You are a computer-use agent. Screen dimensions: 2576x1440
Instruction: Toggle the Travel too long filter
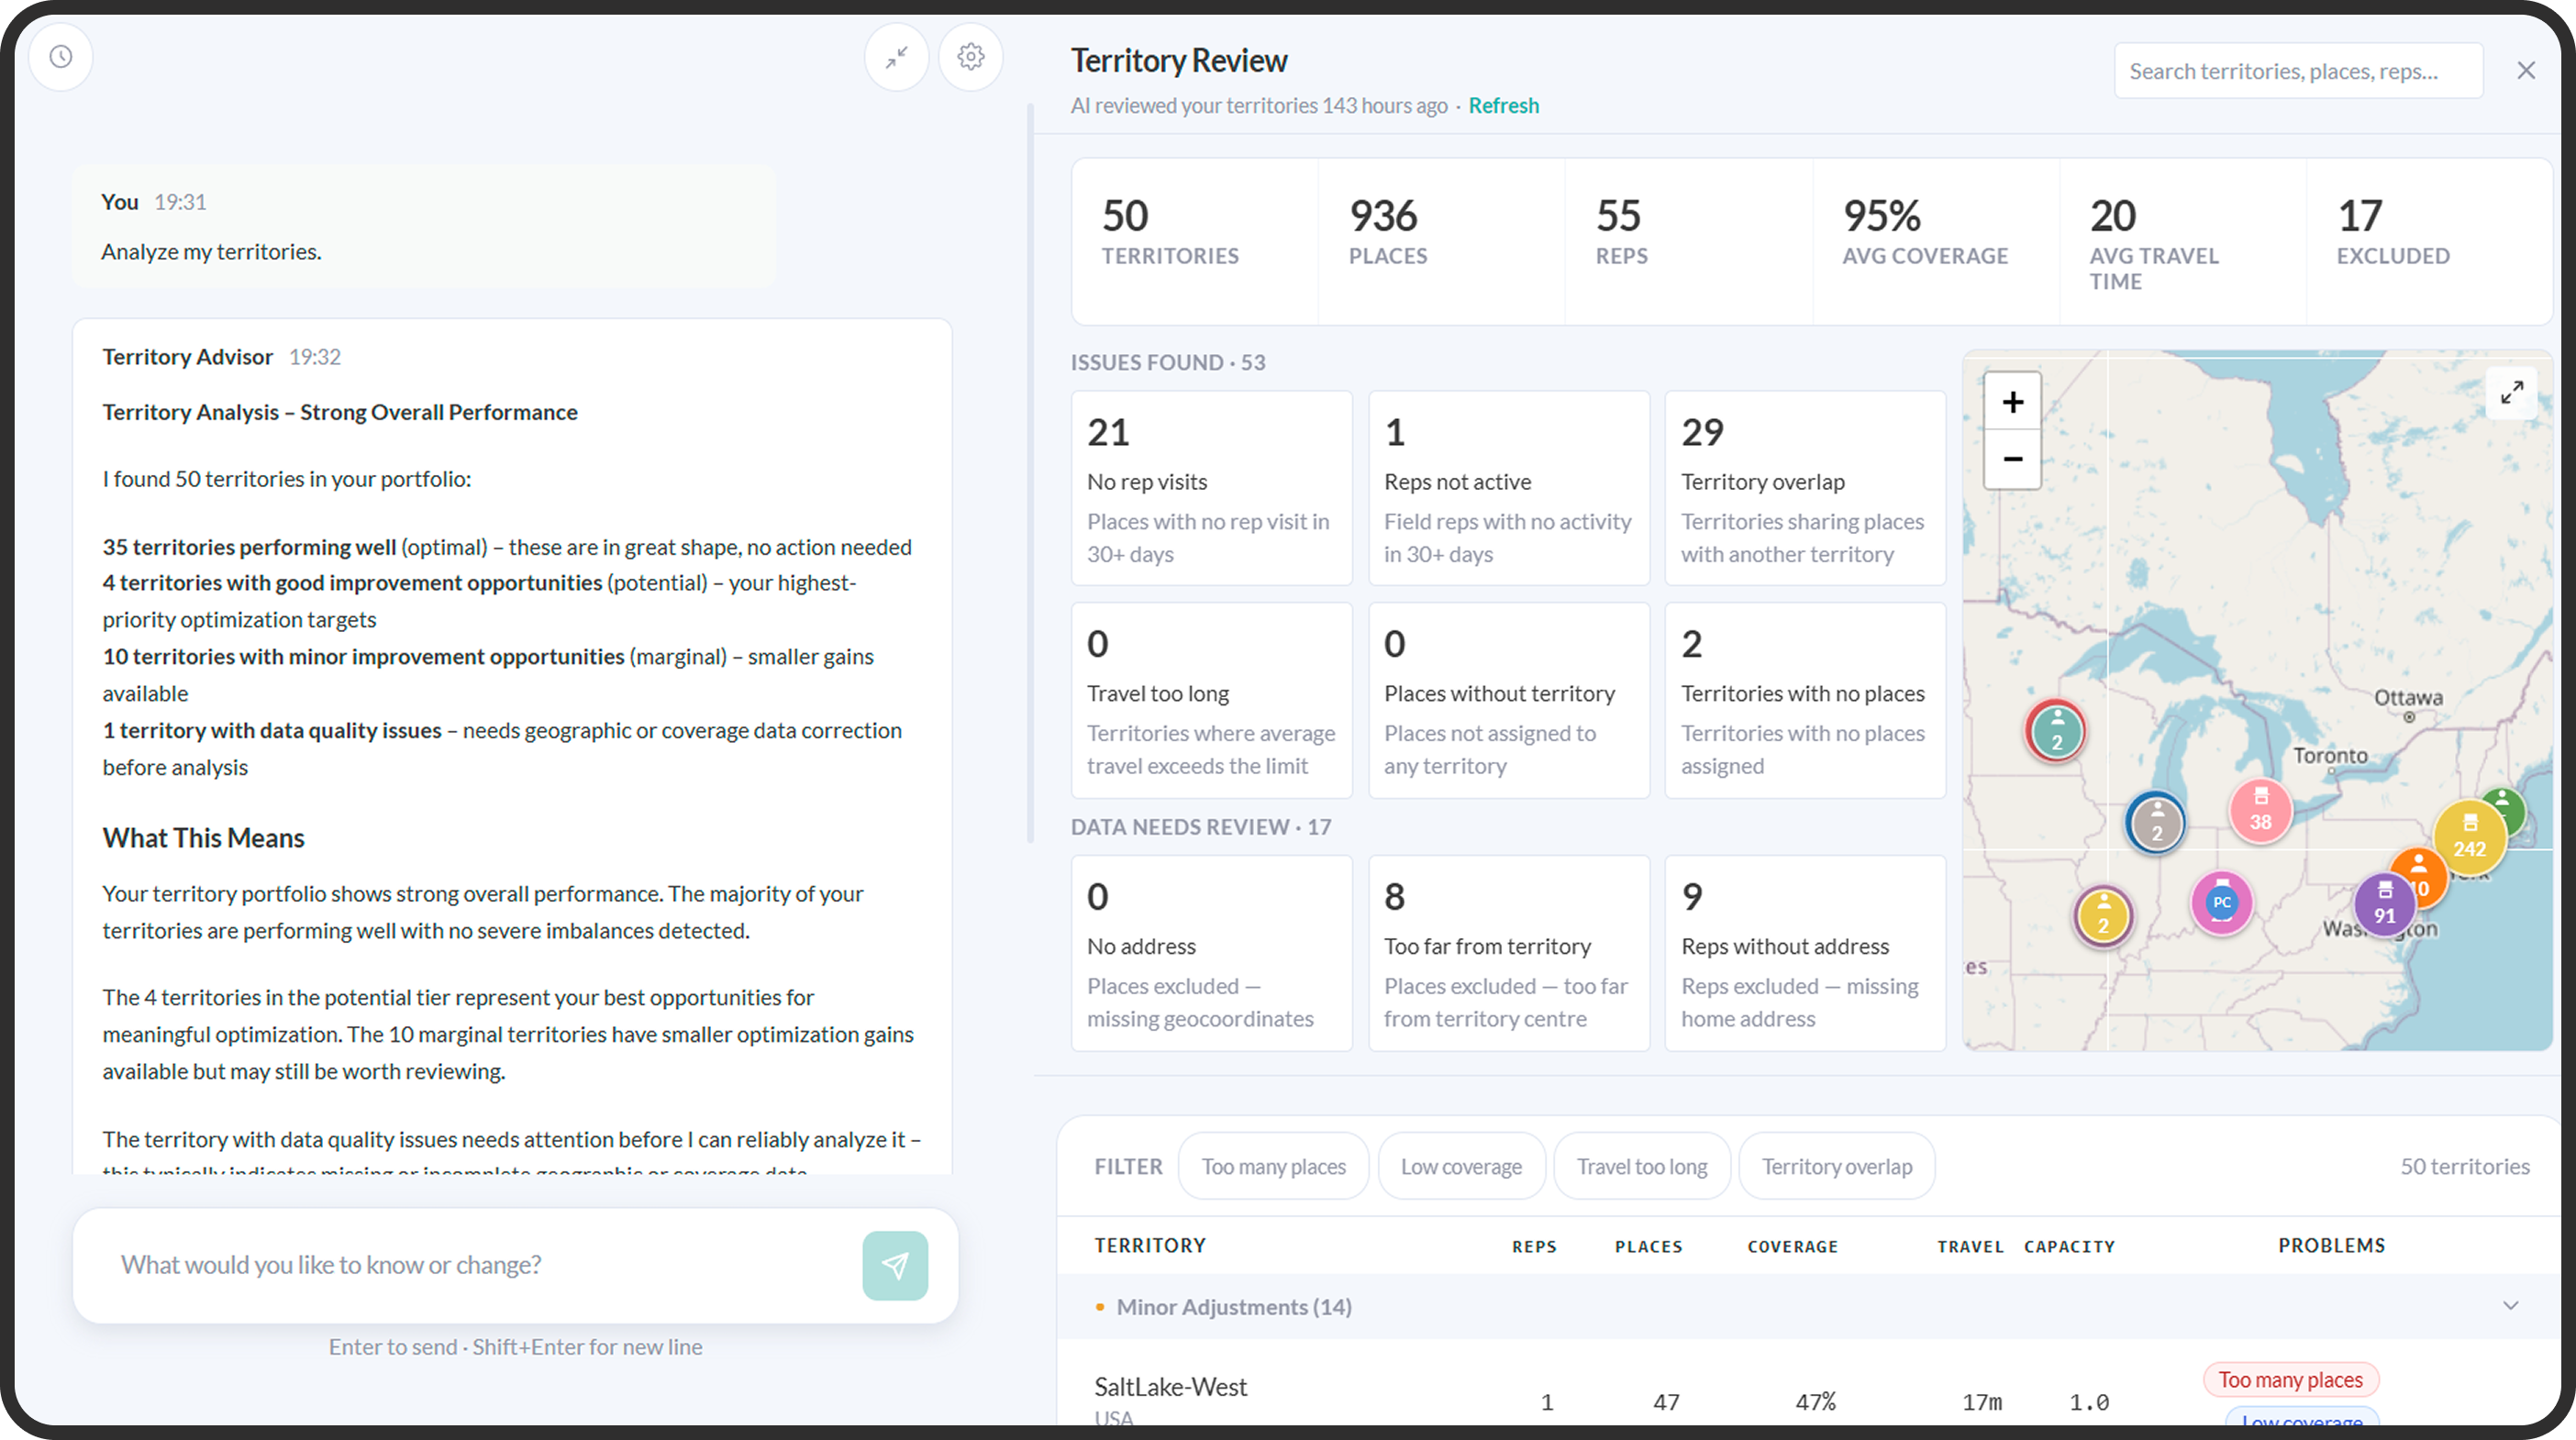point(1641,1166)
